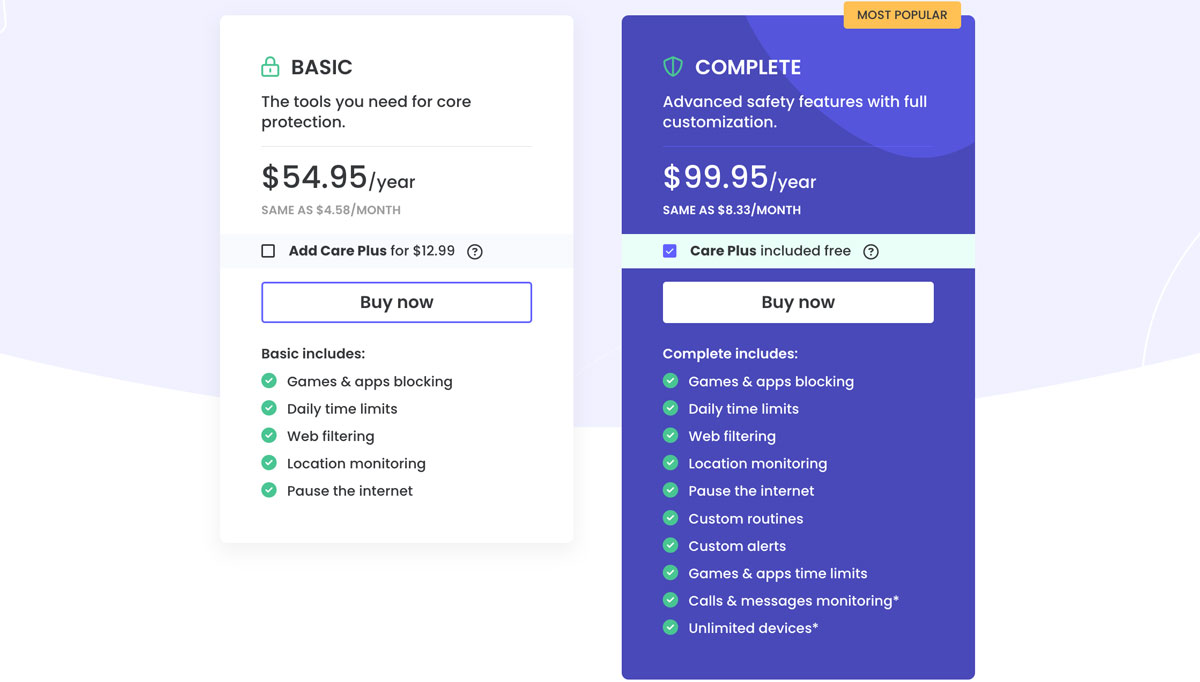1200x682 pixels.
Task: Uncheck the Care Plus included free checkbox
Action: (x=670, y=251)
